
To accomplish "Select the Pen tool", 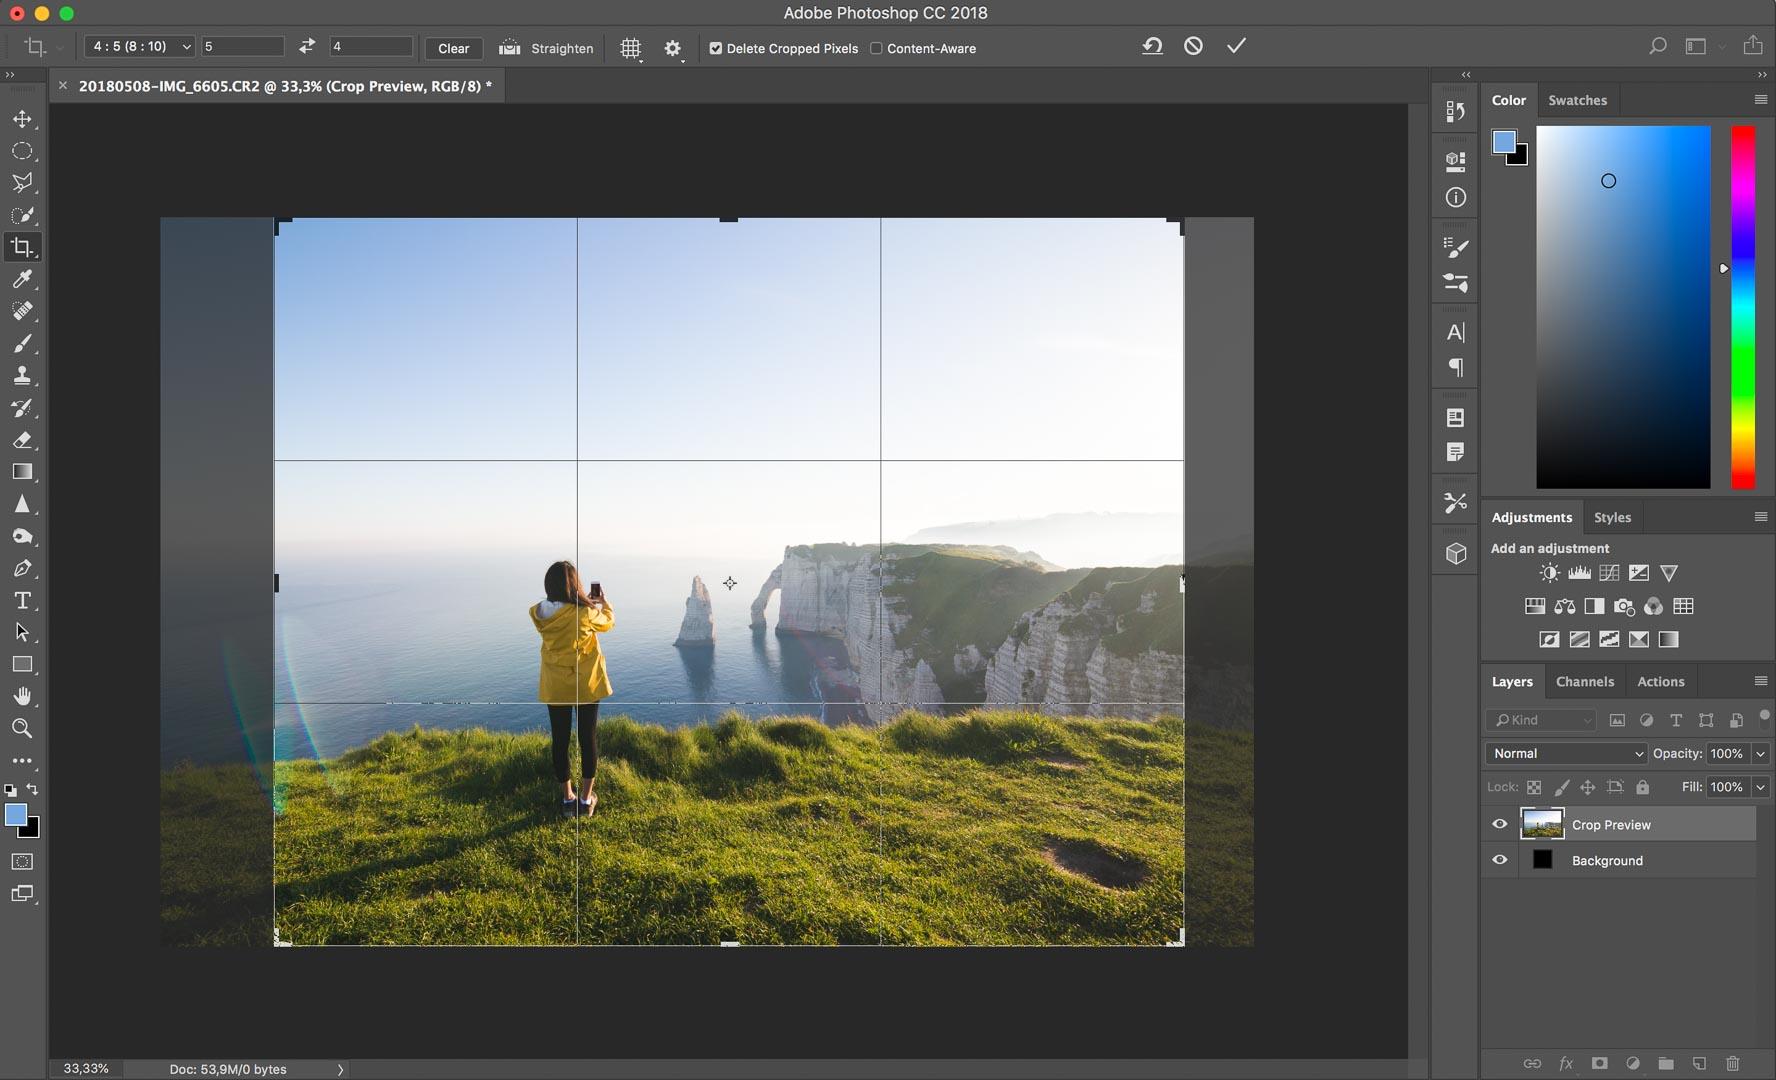I will click(22, 568).
